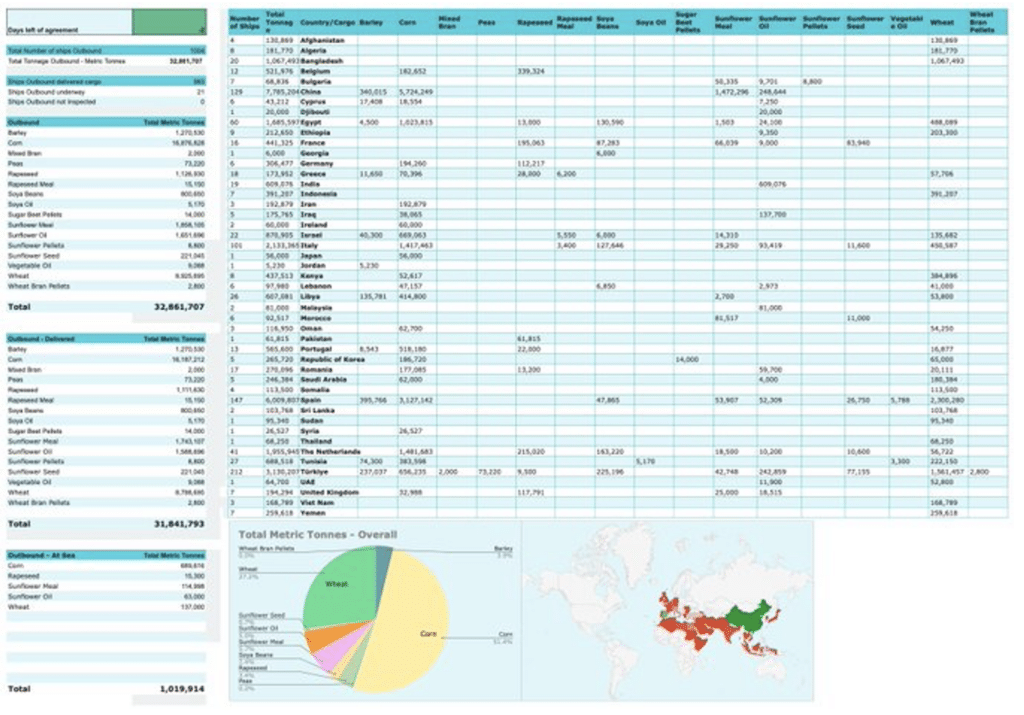Select the Number of Ships column header
The width and height of the screenshot is (1024, 715).
(245, 22)
